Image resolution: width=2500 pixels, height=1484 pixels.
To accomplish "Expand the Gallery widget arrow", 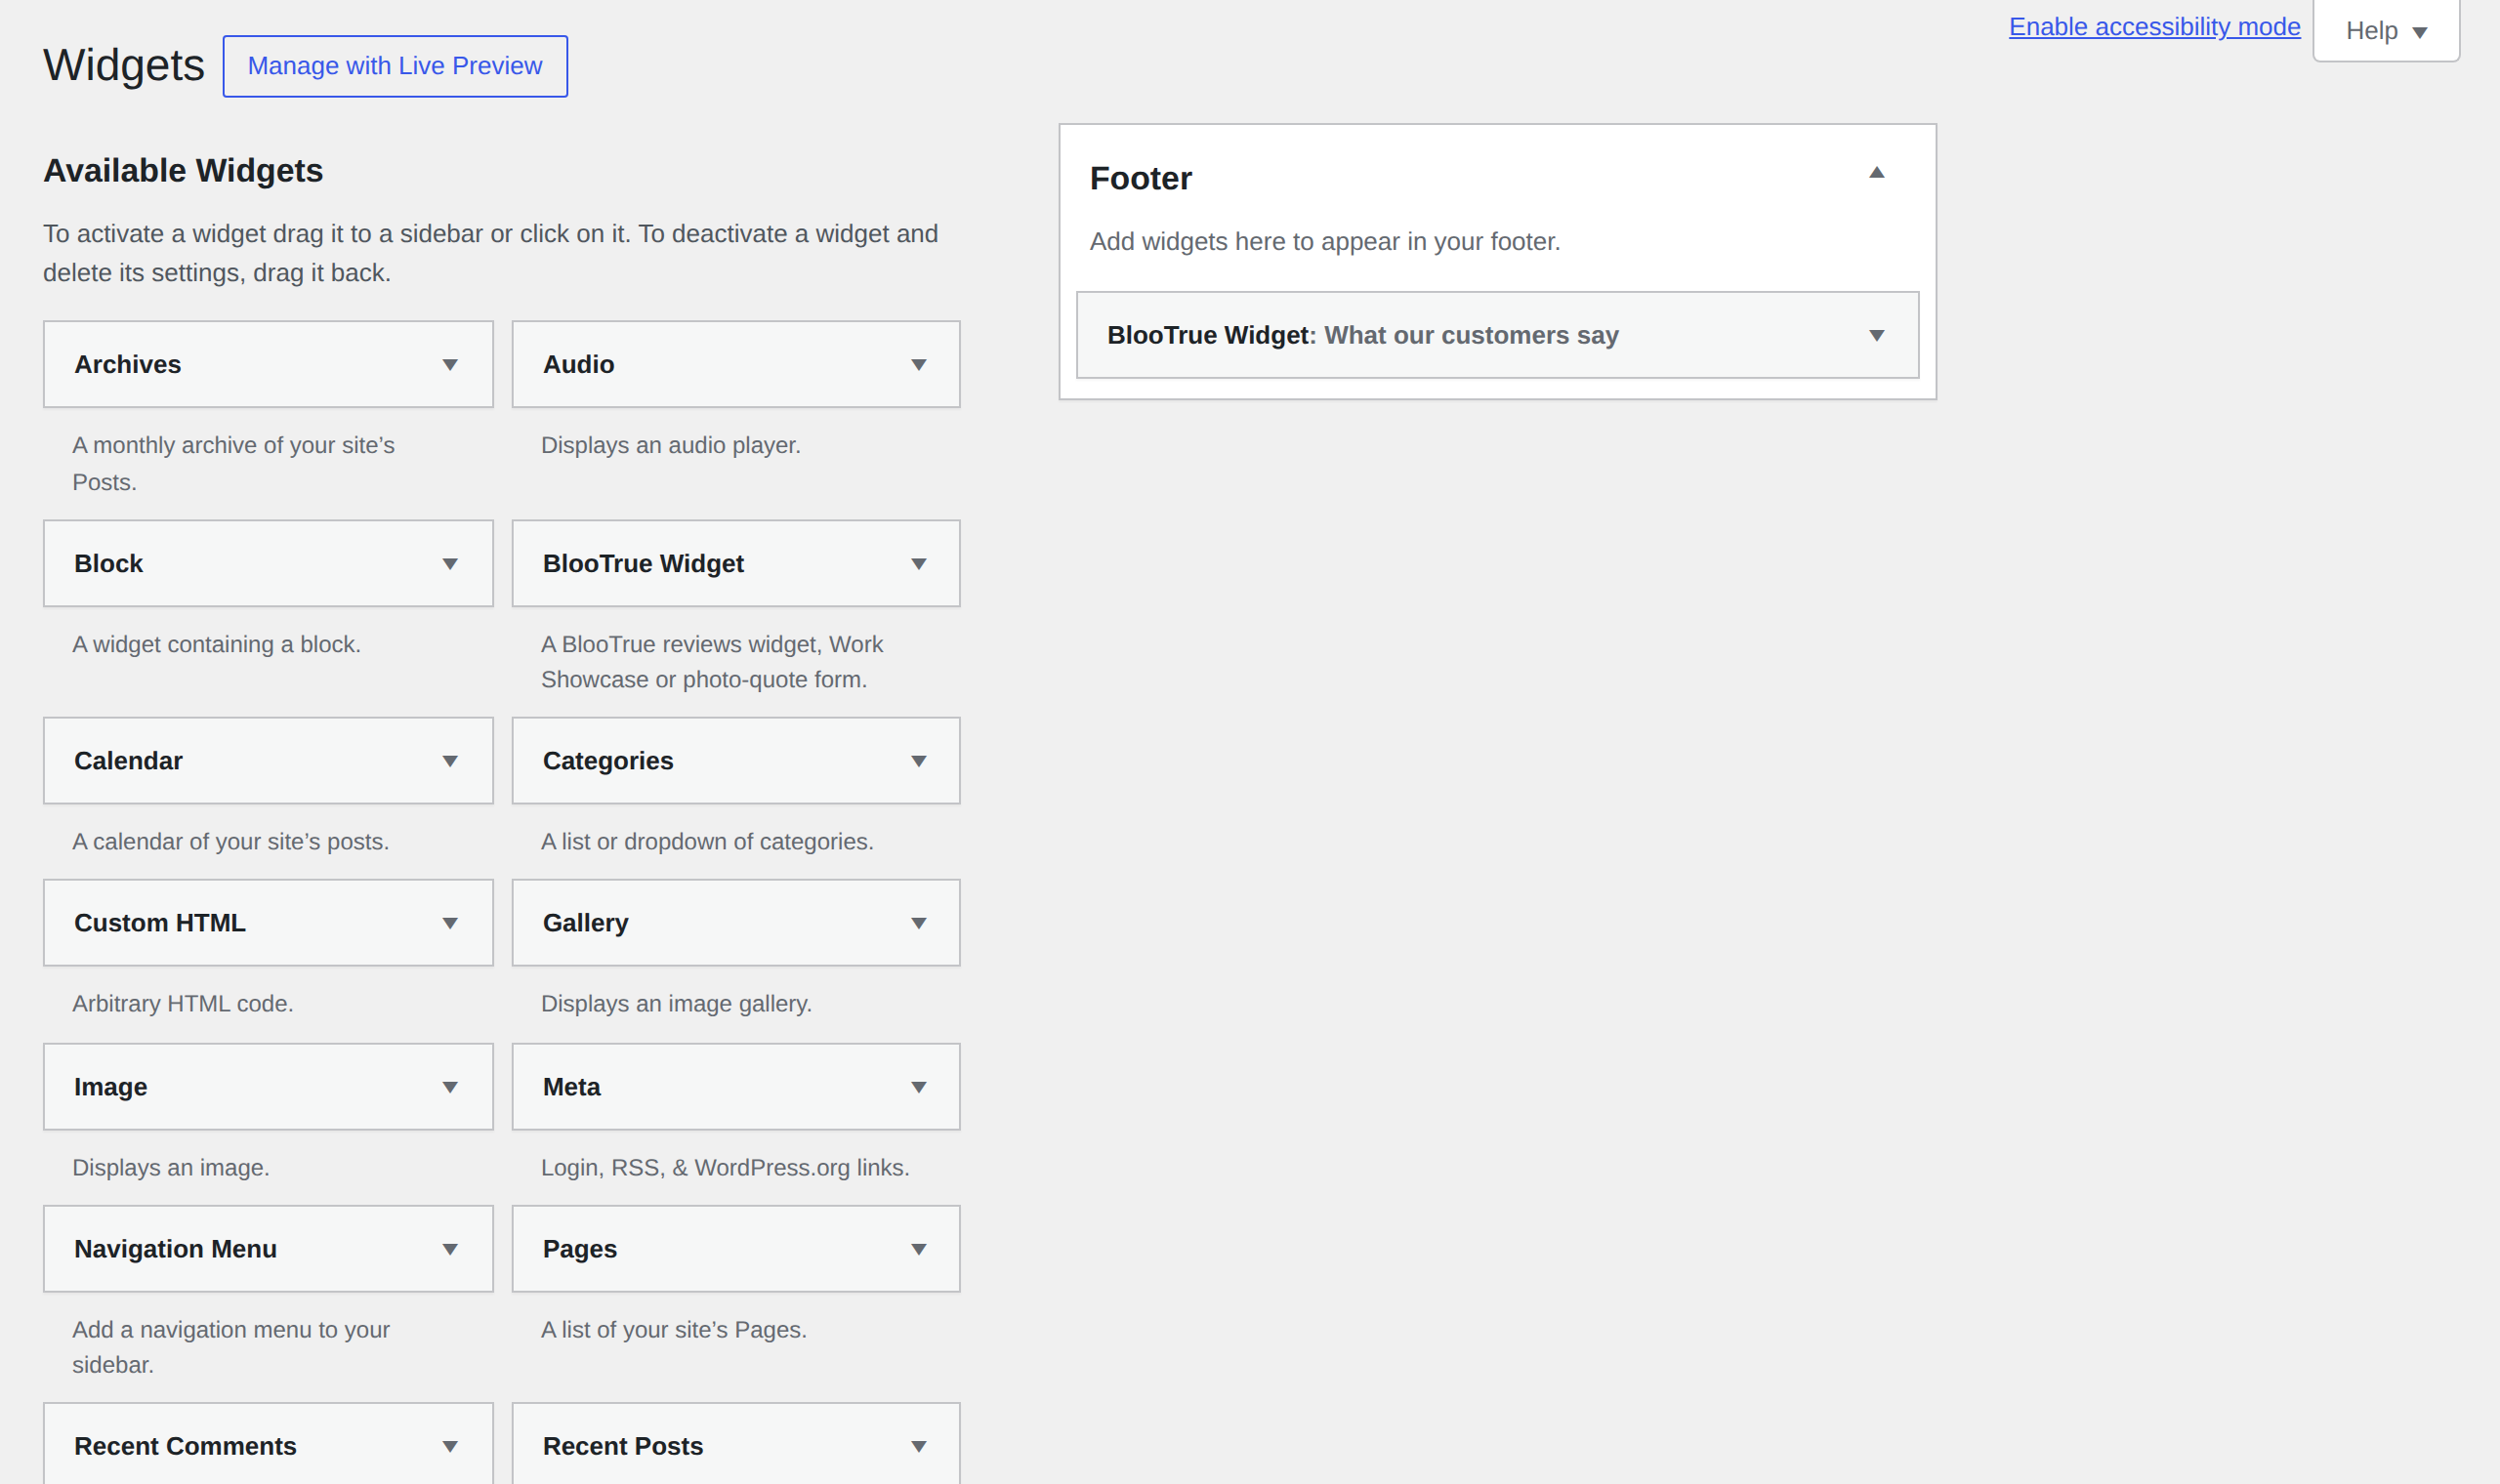I will [919, 923].
